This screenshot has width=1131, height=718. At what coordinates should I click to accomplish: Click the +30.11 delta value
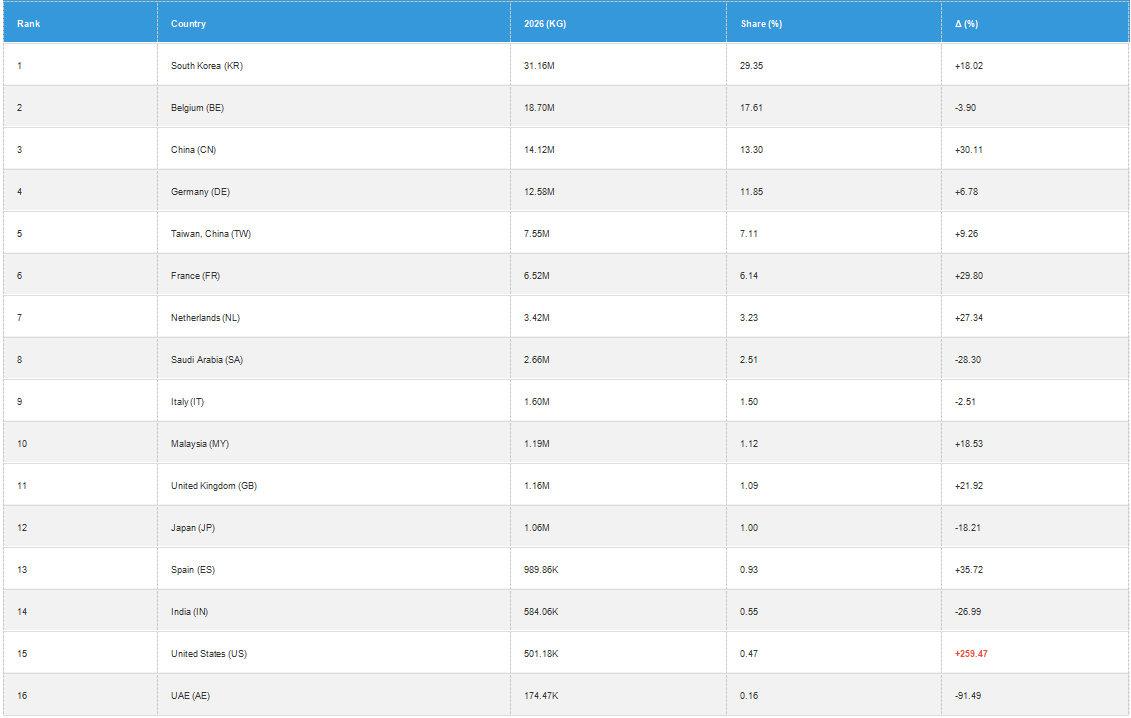click(x=969, y=149)
